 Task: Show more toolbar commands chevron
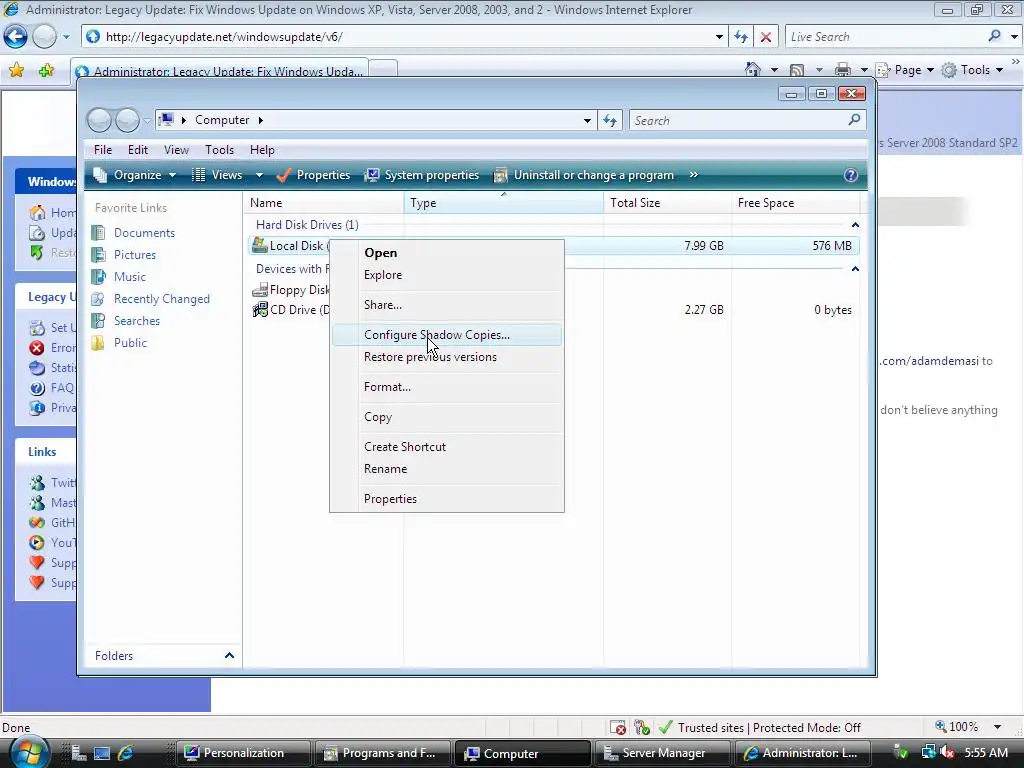click(694, 174)
